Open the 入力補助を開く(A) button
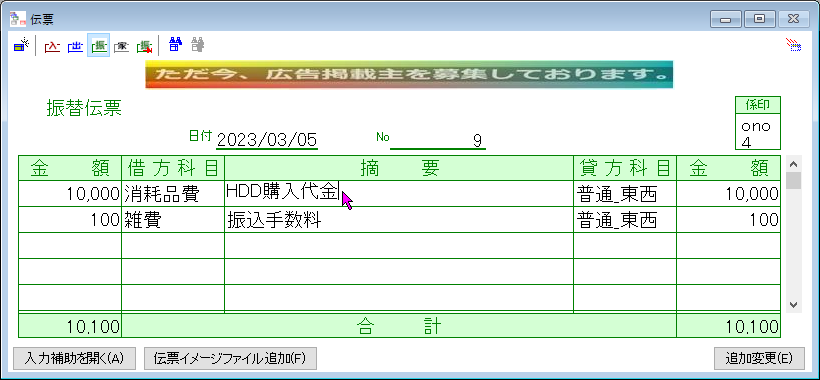The height and width of the screenshot is (380, 820). [74, 358]
